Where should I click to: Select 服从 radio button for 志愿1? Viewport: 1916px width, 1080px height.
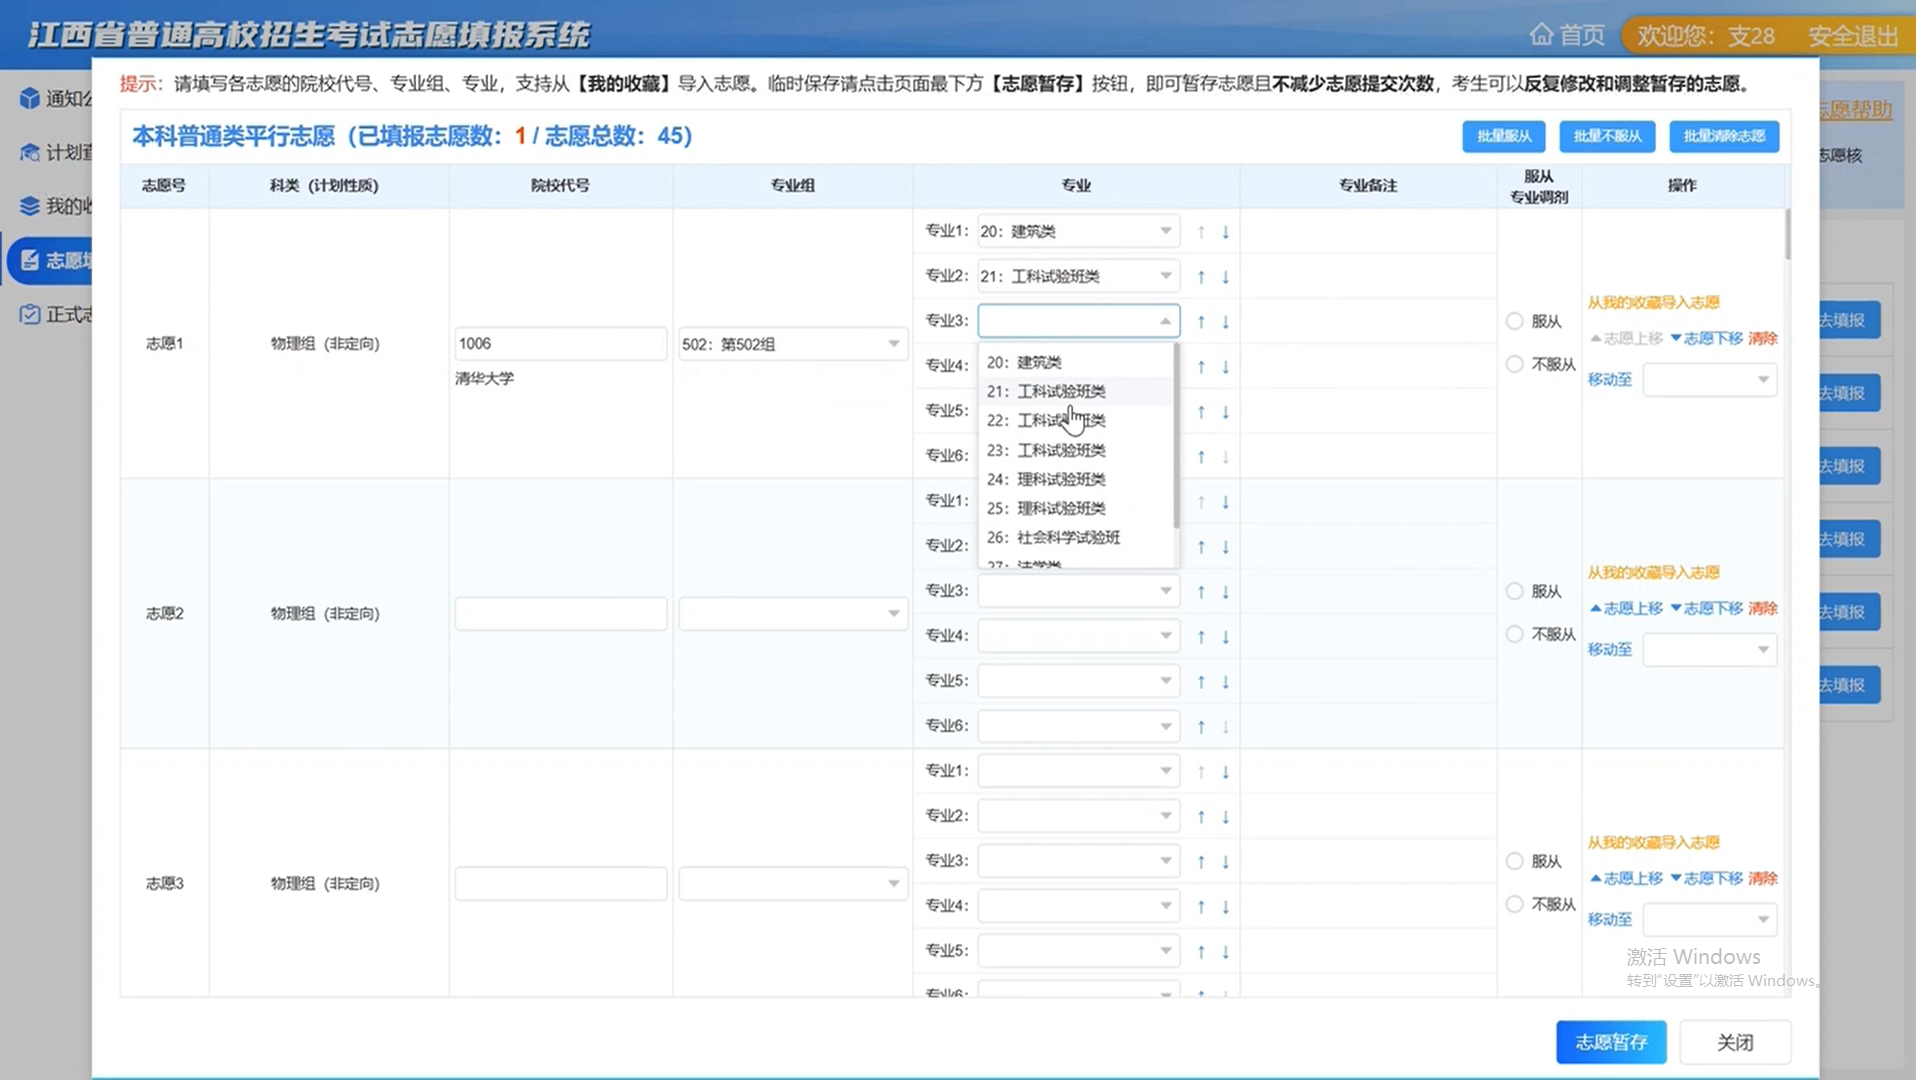tap(1514, 321)
